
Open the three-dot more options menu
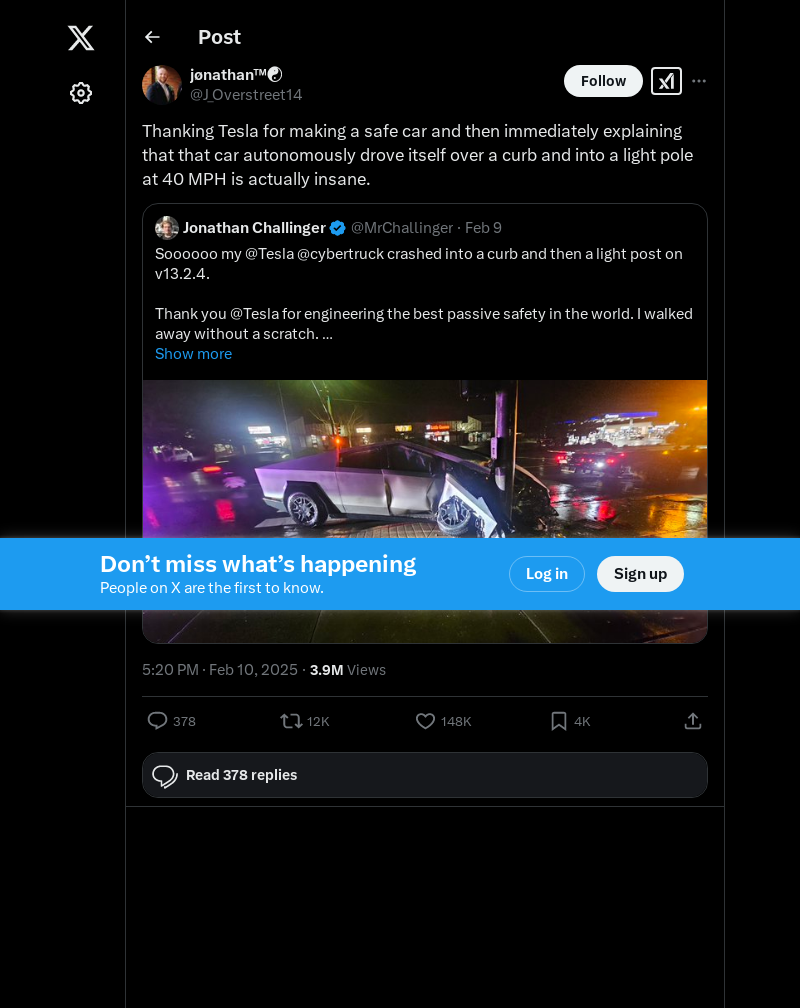pyautogui.click(x=699, y=81)
